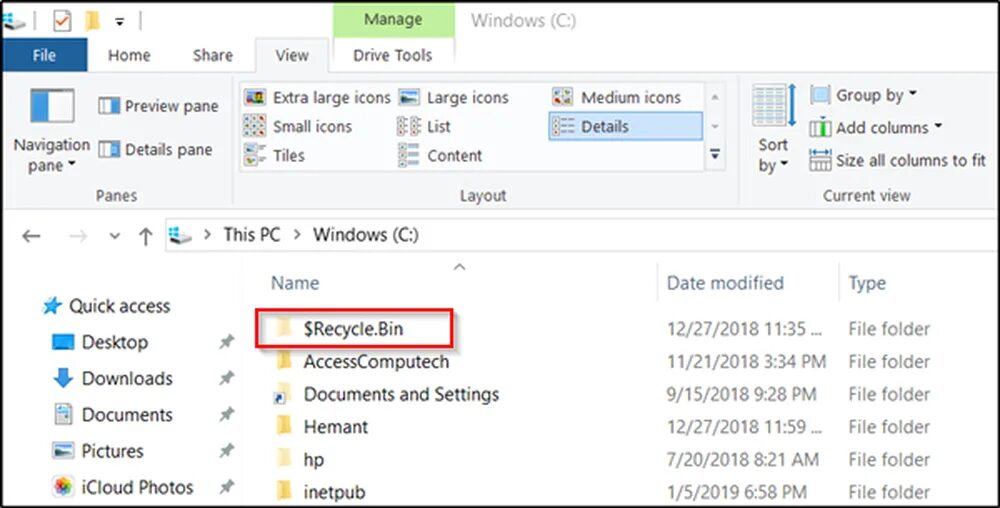The width and height of the screenshot is (1000, 508).
Task: Switch to Medium icons layout
Action: point(616,98)
